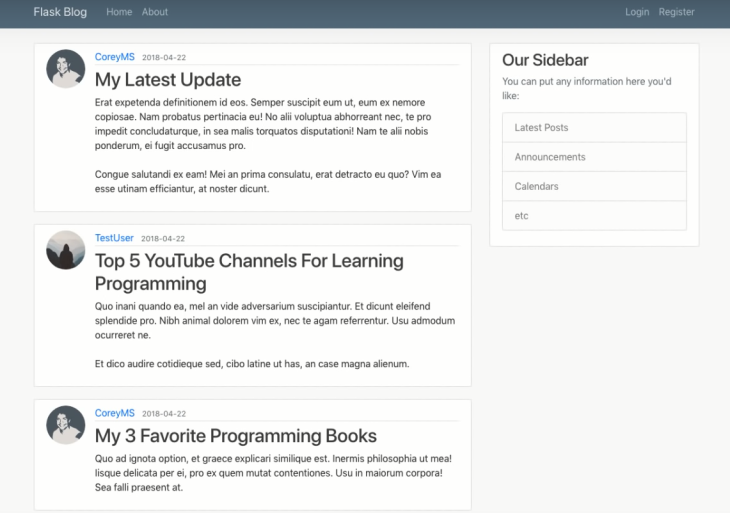730x513 pixels.
Task: Click the paragraph starting Congue salutandi
Action: pos(268,182)
